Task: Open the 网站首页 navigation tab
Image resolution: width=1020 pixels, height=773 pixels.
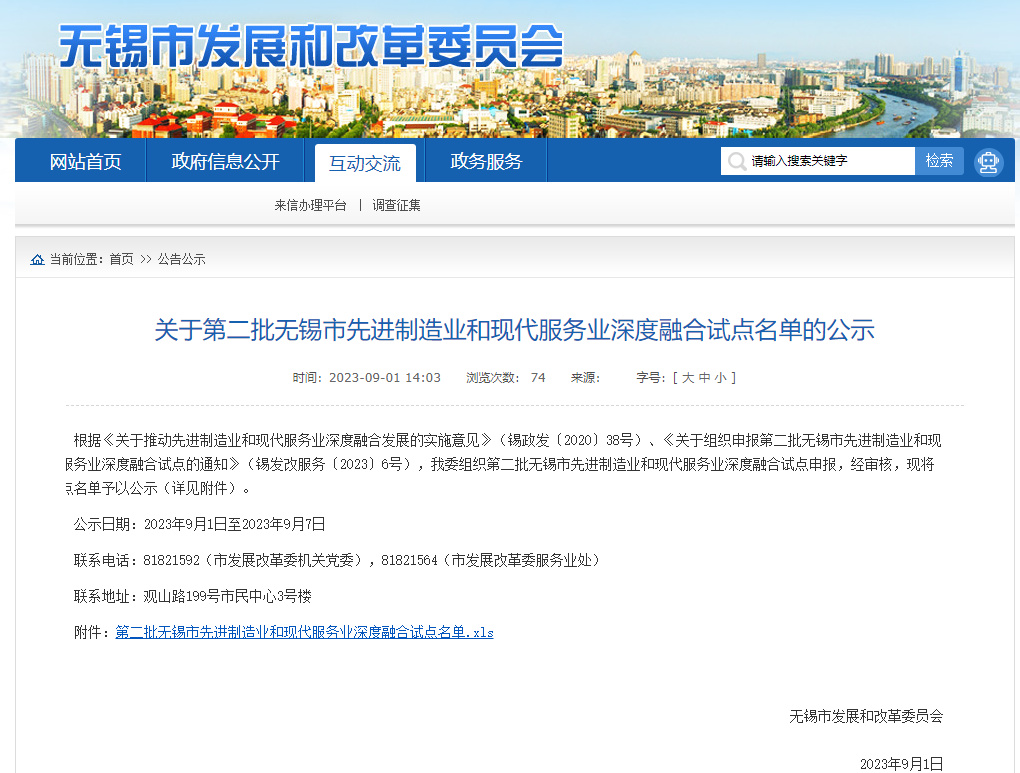Action: point(85,161)
